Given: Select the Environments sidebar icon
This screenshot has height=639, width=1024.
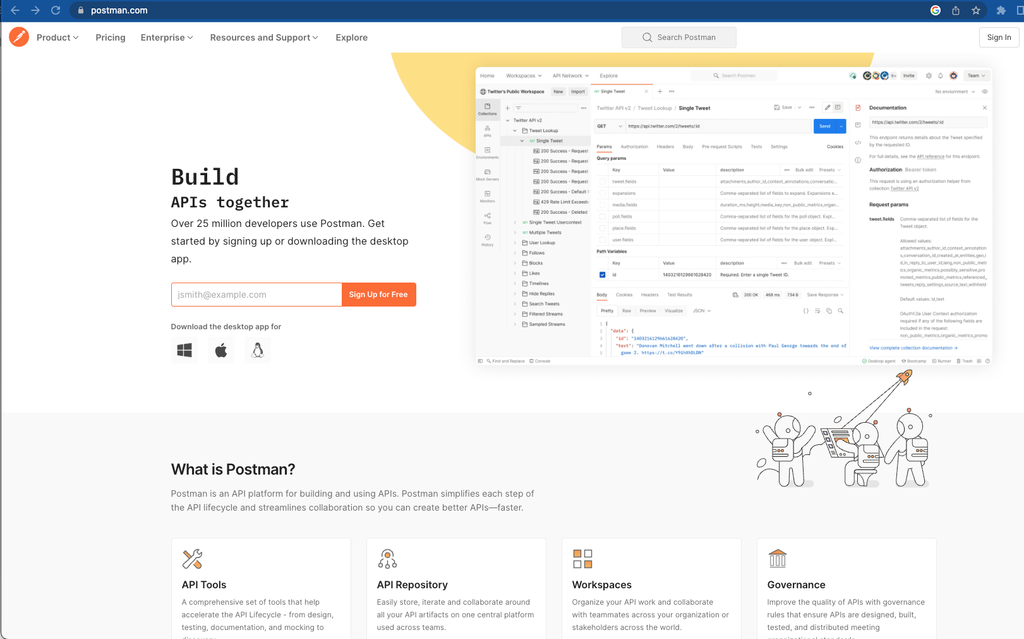Looking at the screenshot, I should 488,149.
